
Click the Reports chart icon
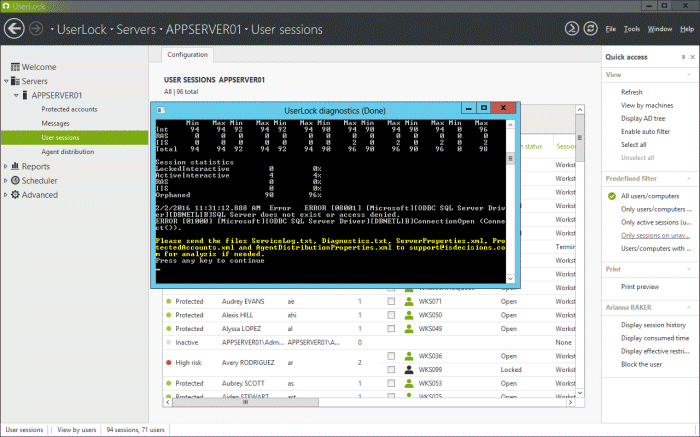[15, 166]
